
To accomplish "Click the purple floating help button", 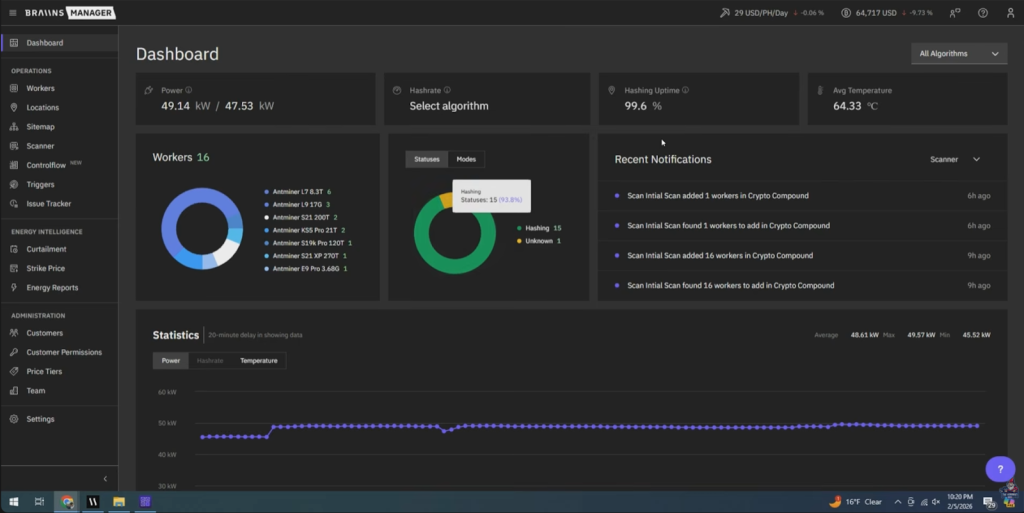I will pyautogui.click(x=1000, y=469).
